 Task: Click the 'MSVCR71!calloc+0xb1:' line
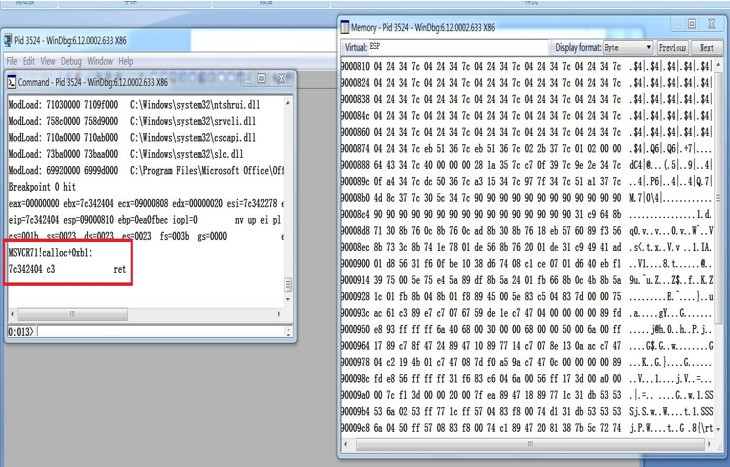pos(51,252)
